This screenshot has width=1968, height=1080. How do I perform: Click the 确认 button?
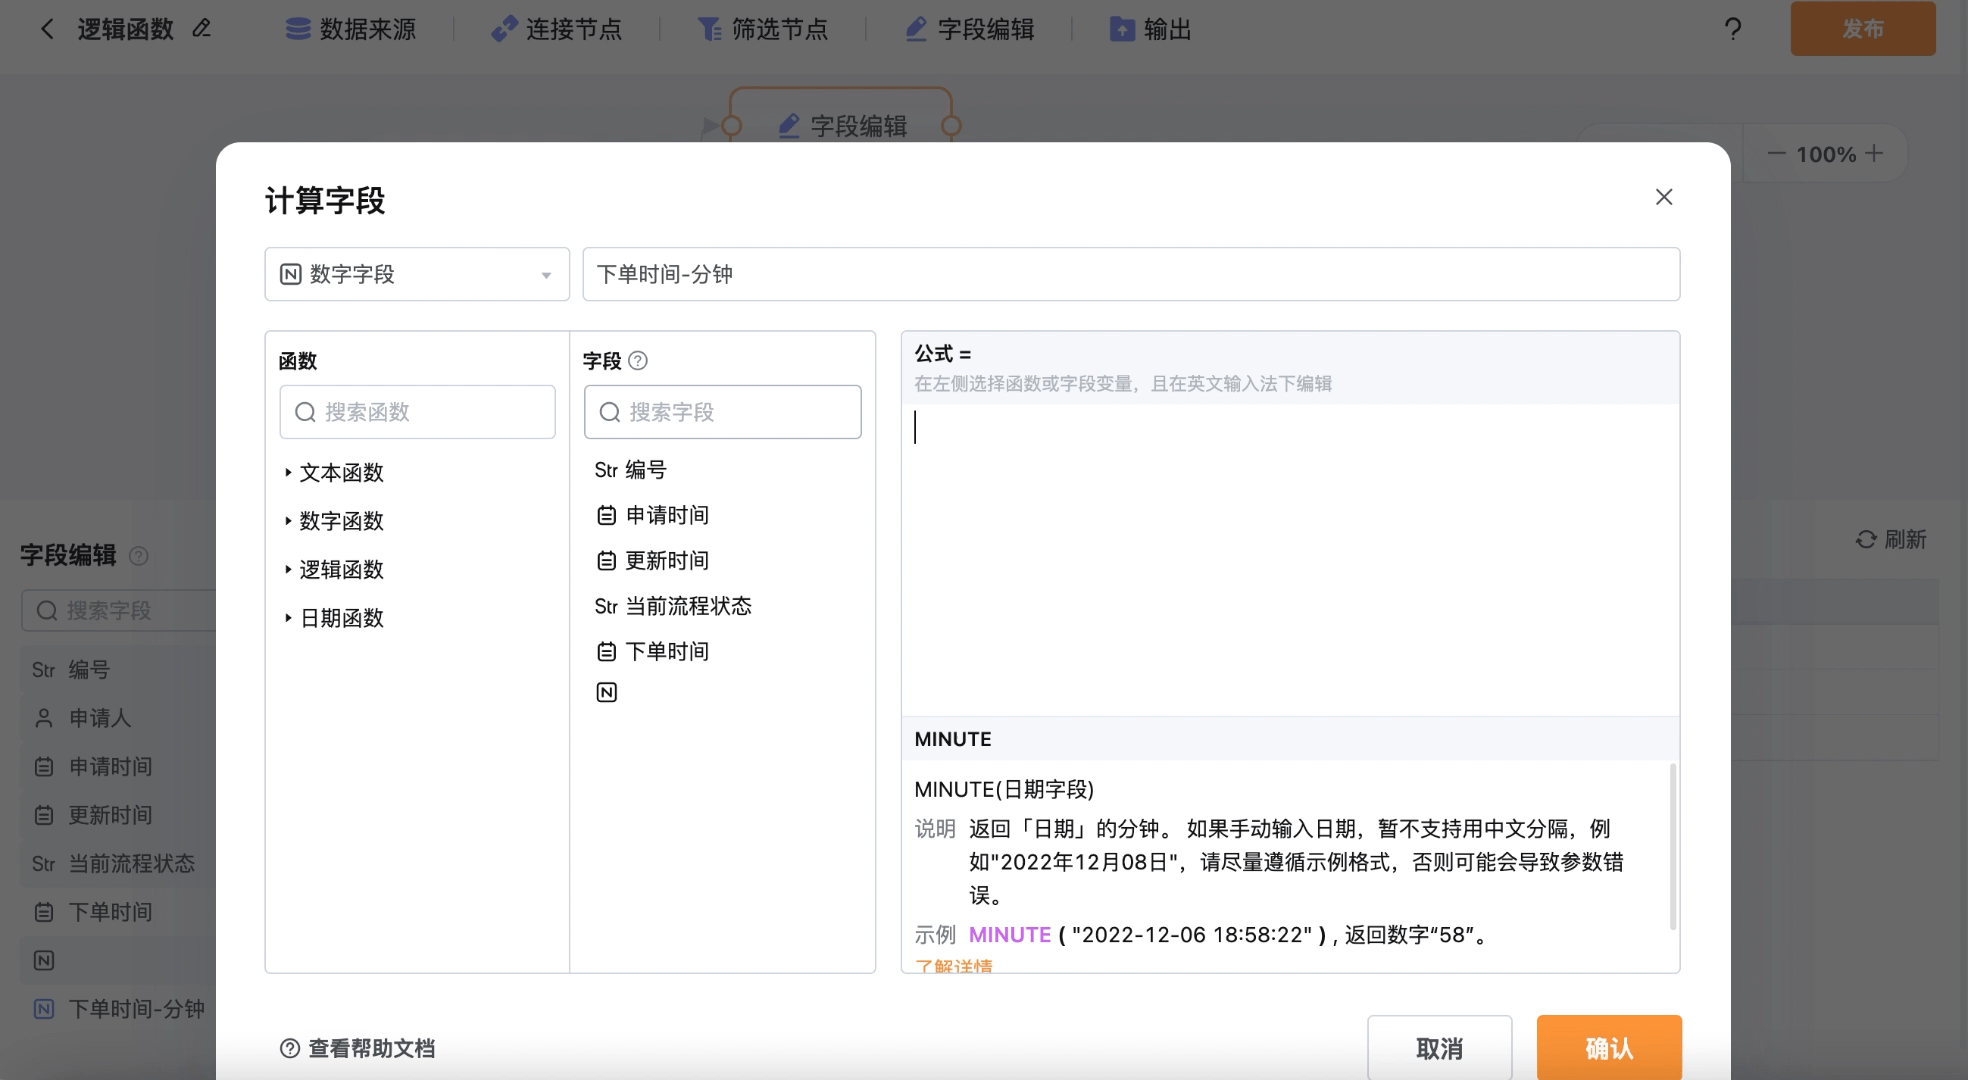click(1609, 1048)
